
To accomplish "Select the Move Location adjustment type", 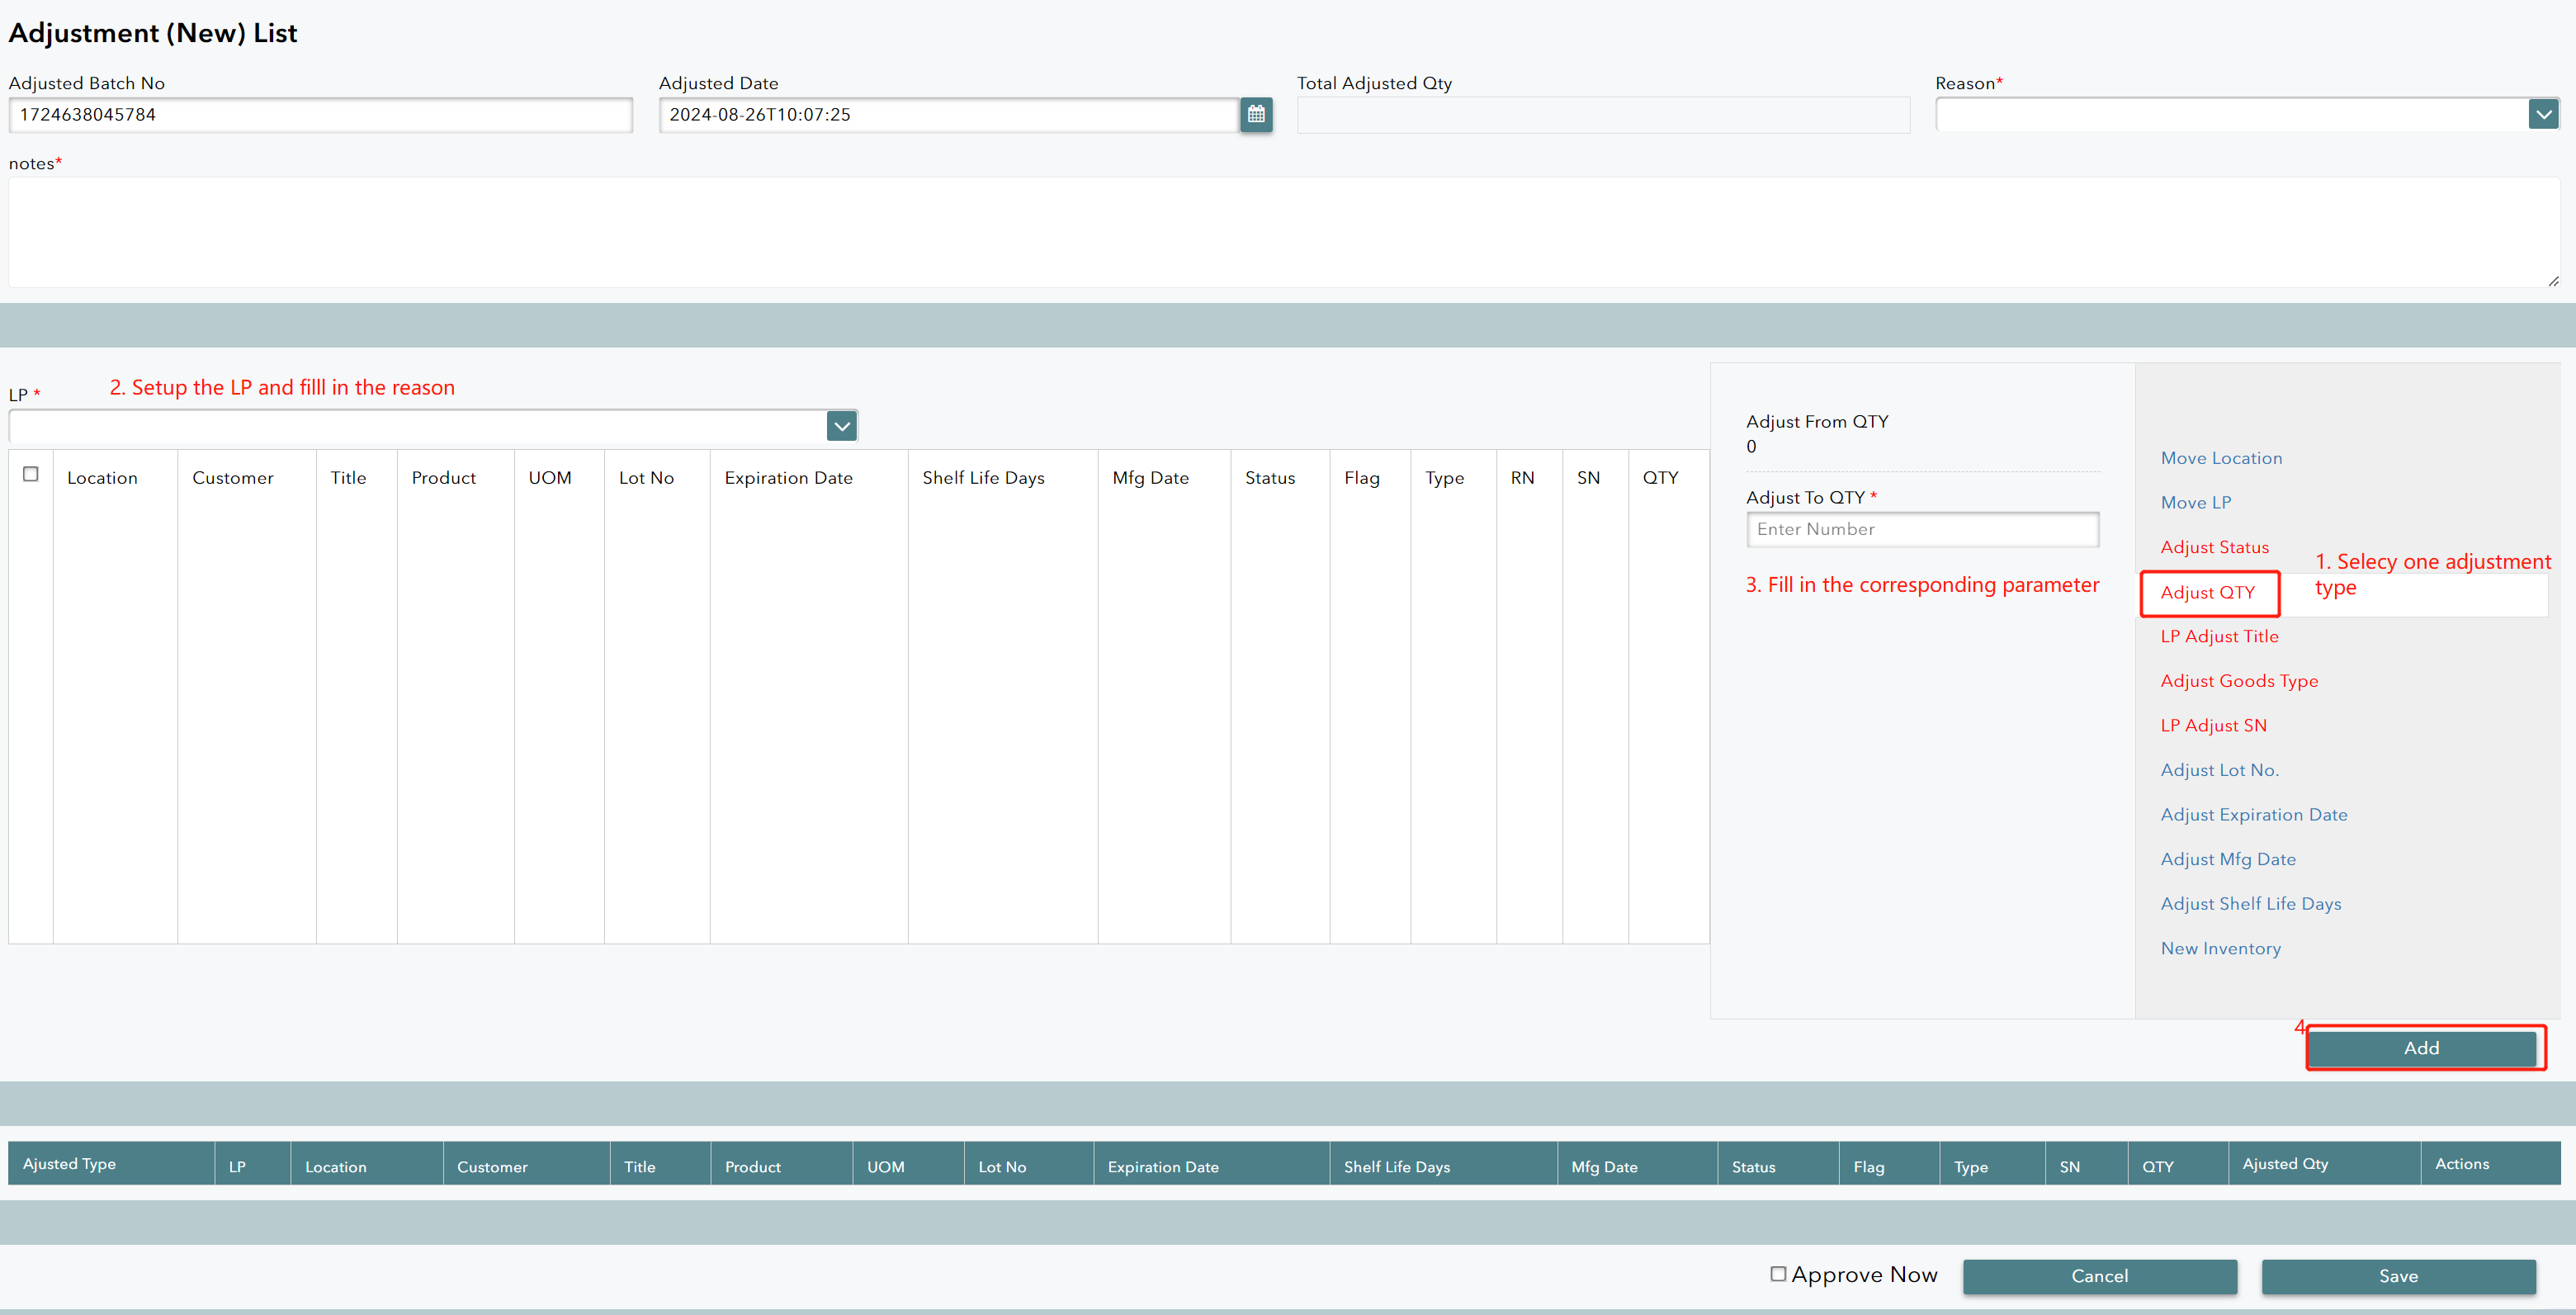I will click(2221, 458).
